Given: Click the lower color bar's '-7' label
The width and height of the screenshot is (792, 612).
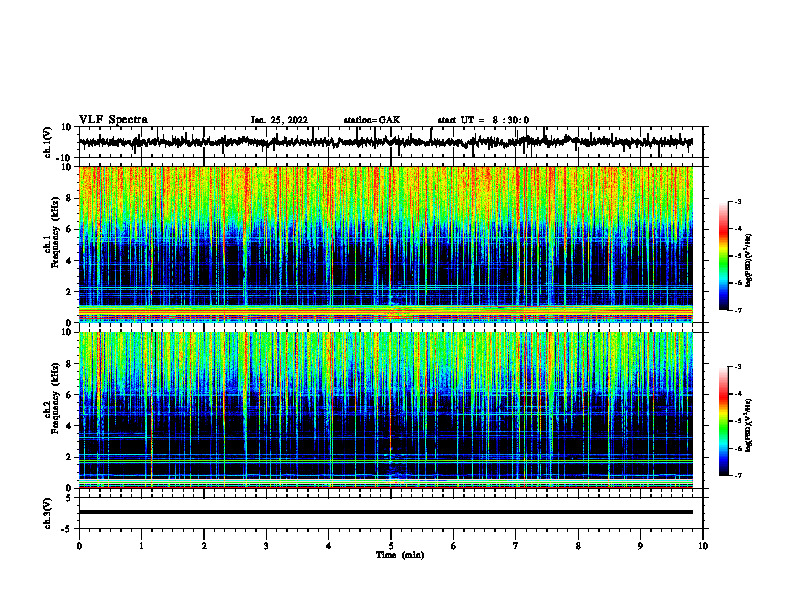Looking at the screenshot, I should tap(738, 476).
